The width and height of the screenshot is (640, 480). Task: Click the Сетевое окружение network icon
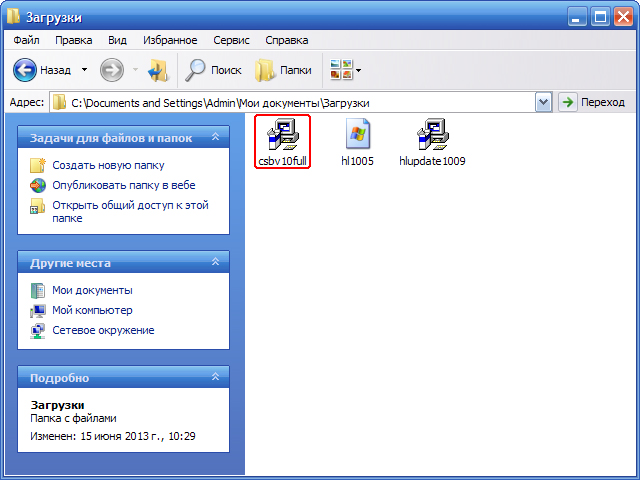click(38, 331)
